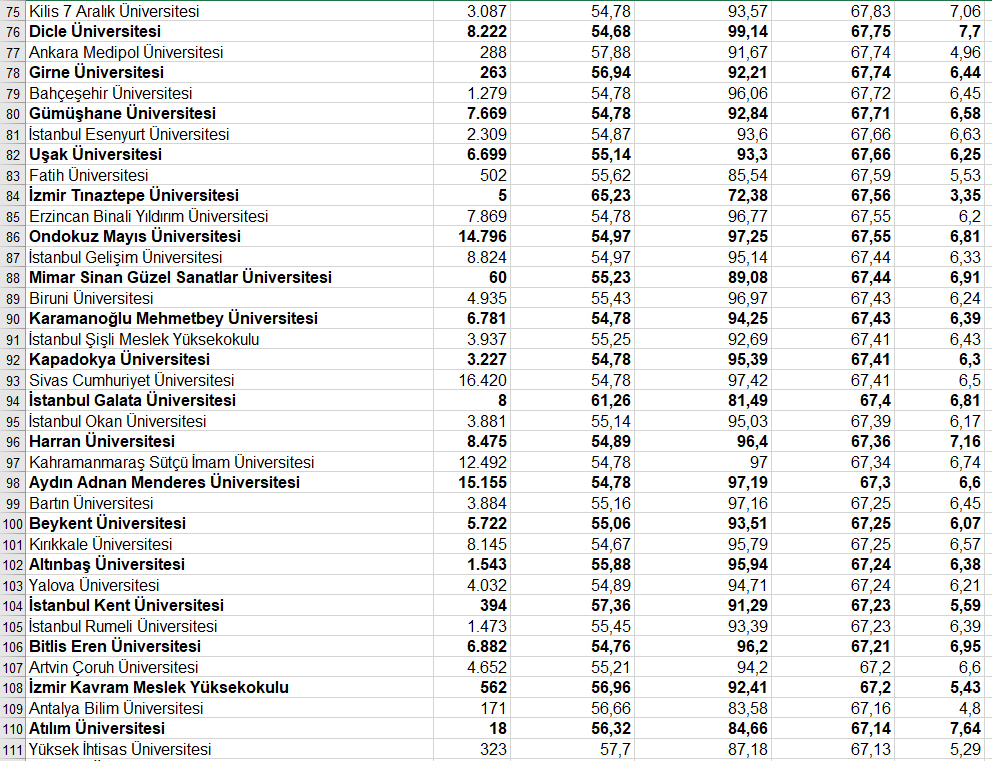992x761 pixels.
Task: Select 'İstanbul Kent Üniversitesi' cell
Action: 229,605
